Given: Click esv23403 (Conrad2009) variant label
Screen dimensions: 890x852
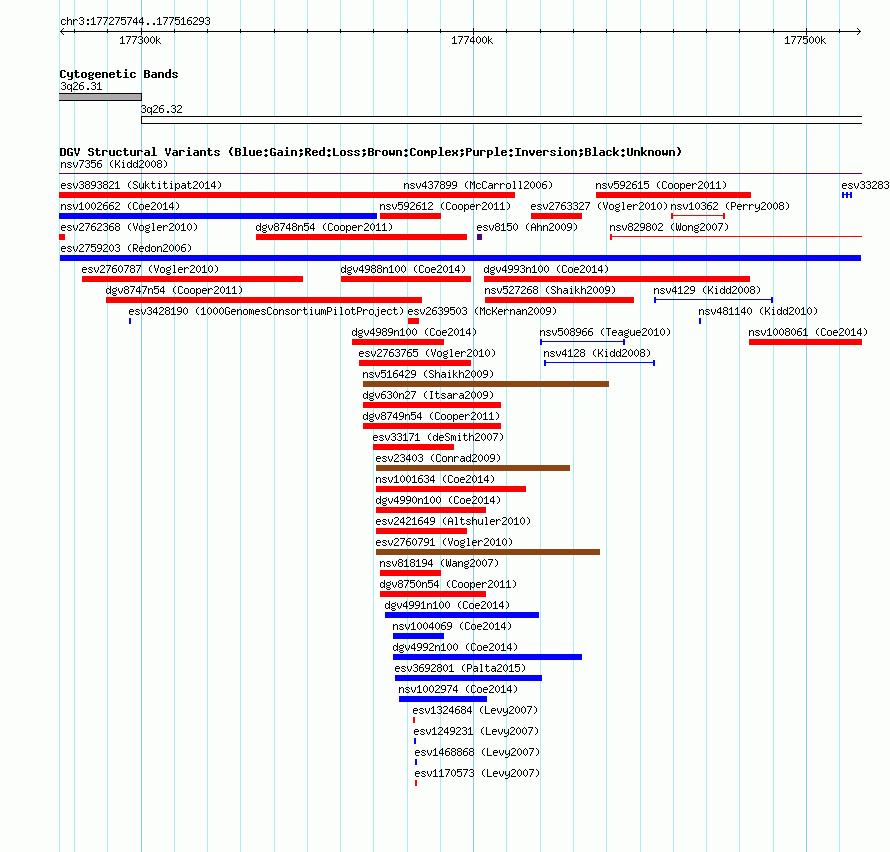Looking at the screenshot, I should pyautogui.click(x=438, y=458).
